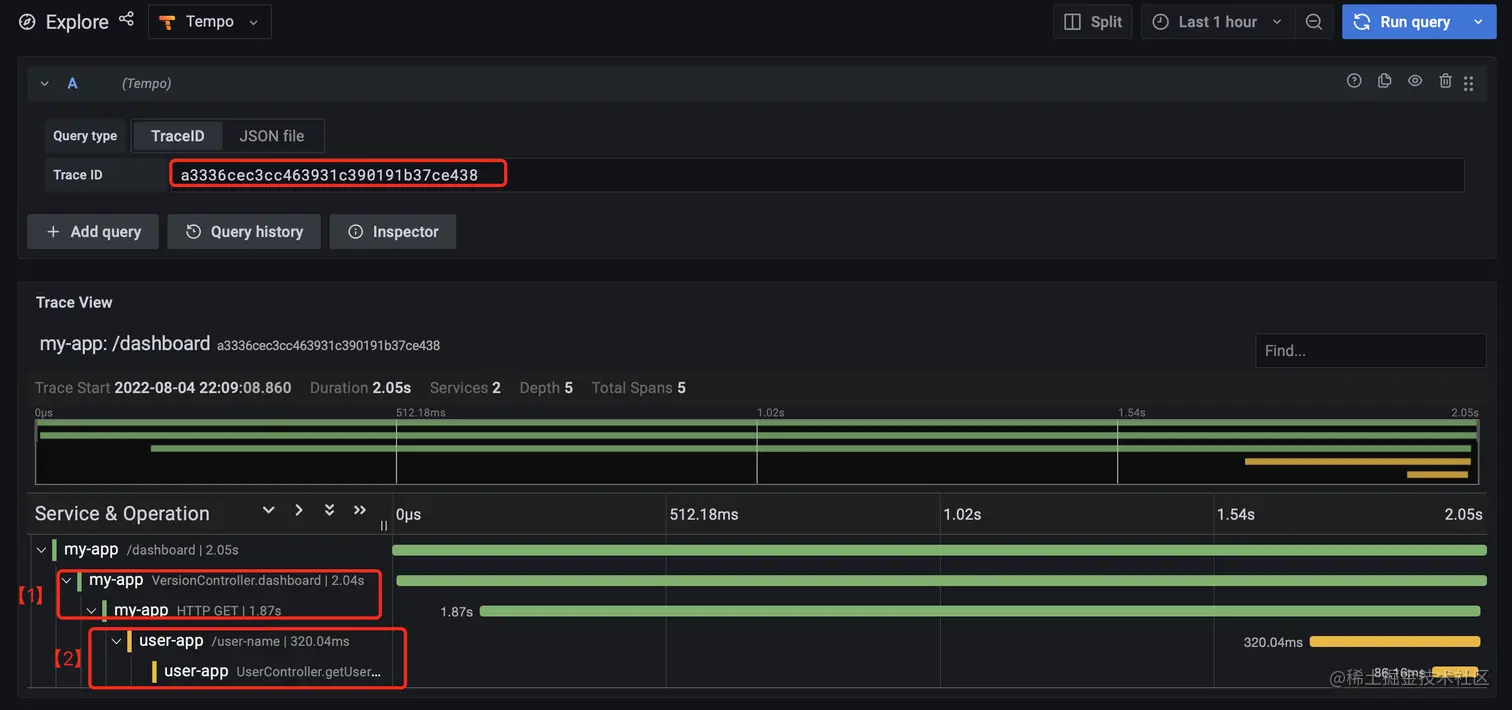Click the trace title my-app: /dashboard
This screenshot has width=1512, height=710.
point(125,343)
